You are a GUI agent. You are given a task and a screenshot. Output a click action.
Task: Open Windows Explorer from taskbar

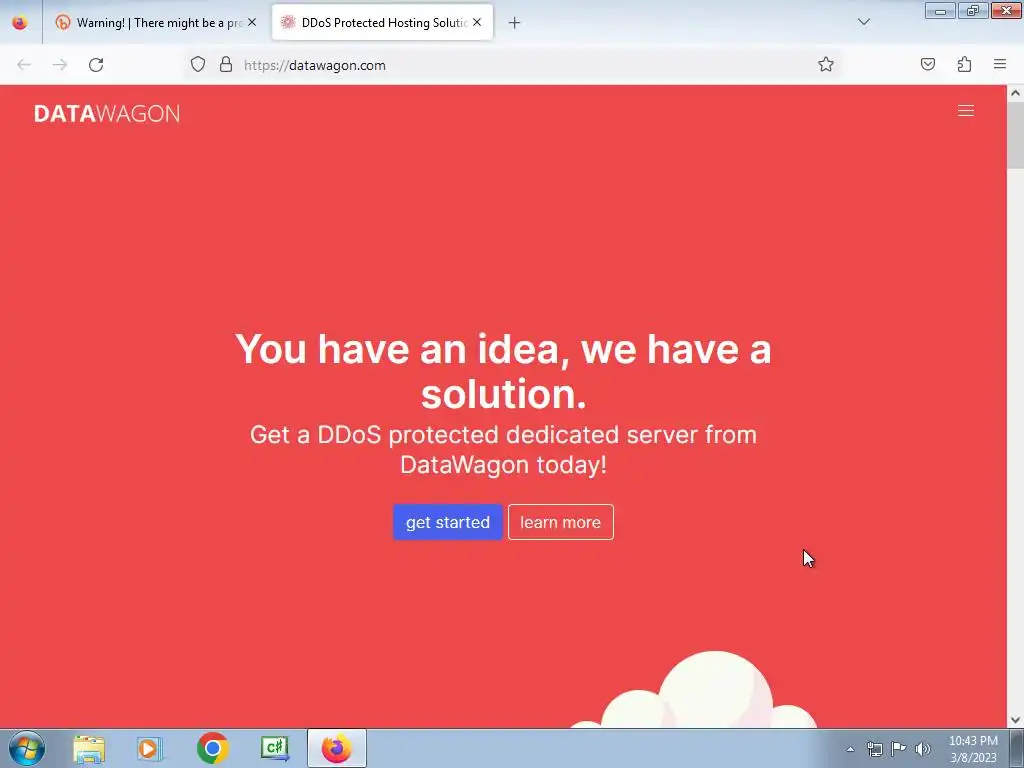pyautogui.click(x=89, y=749)
